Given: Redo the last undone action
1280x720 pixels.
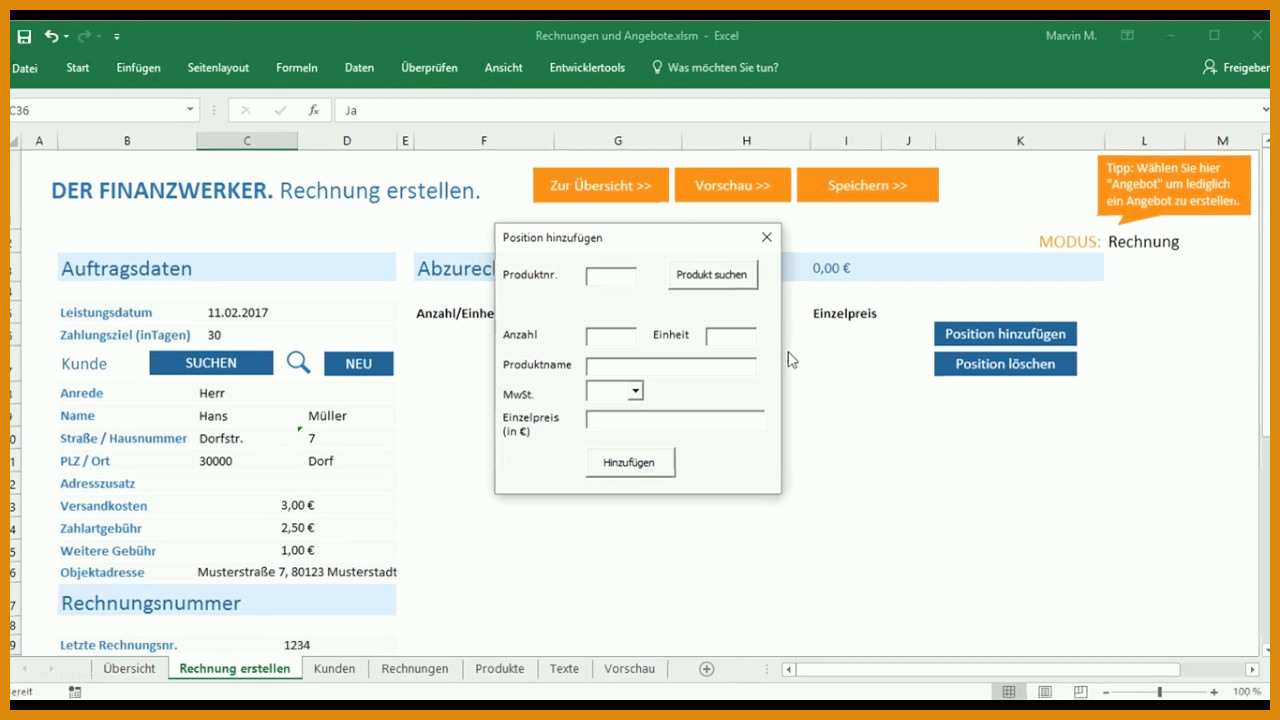Looking at the screenshot, I should click(x=83, y=36).
